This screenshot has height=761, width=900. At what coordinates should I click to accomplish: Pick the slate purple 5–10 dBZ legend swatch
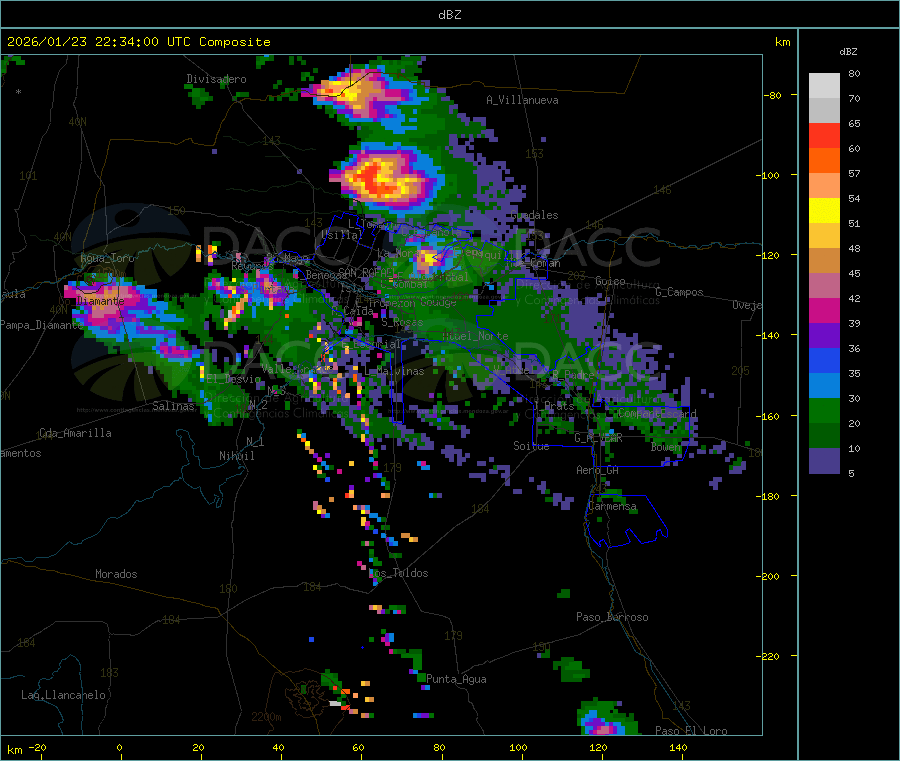tap(824, 461)
